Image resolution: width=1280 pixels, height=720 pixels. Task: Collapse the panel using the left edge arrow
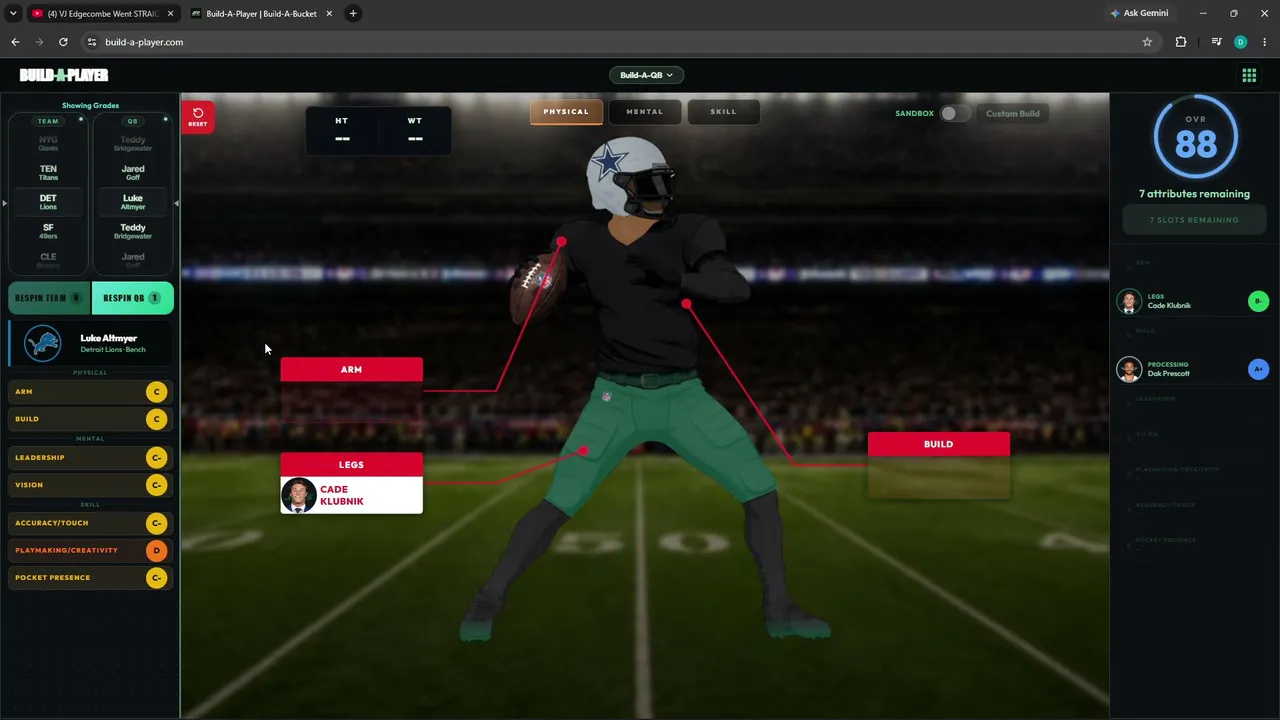[x=4, y=203]
